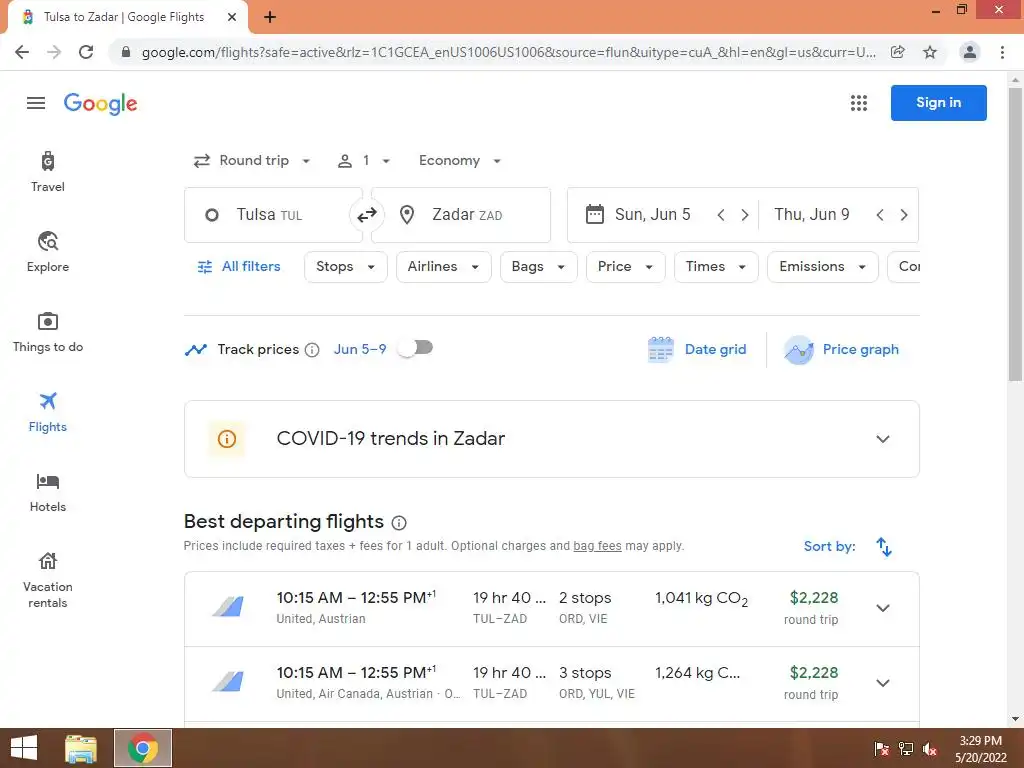Screen dimensions: 1024x768
Task: Open the Date grid
Action: point(697,349)
